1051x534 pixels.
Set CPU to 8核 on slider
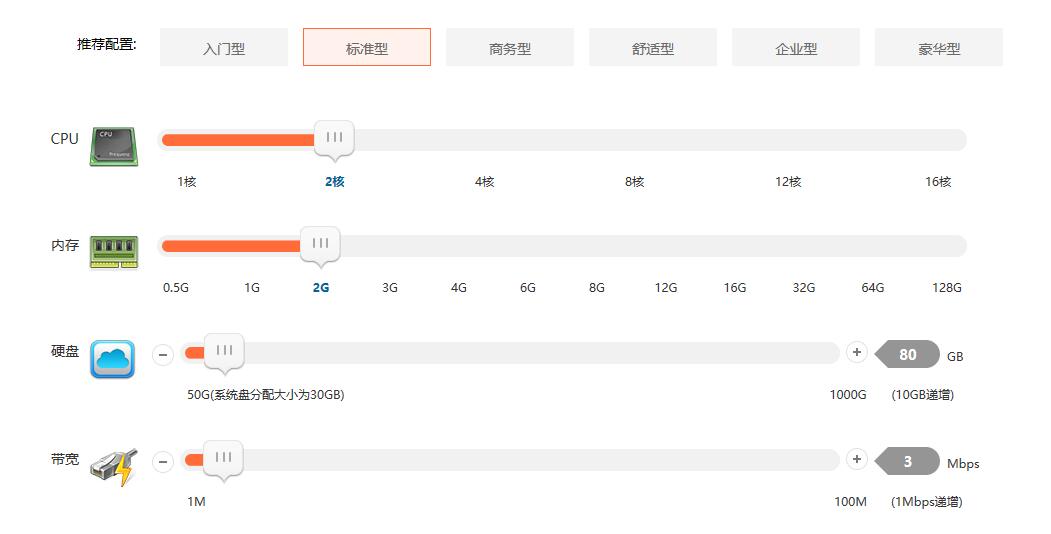point(635,182)
